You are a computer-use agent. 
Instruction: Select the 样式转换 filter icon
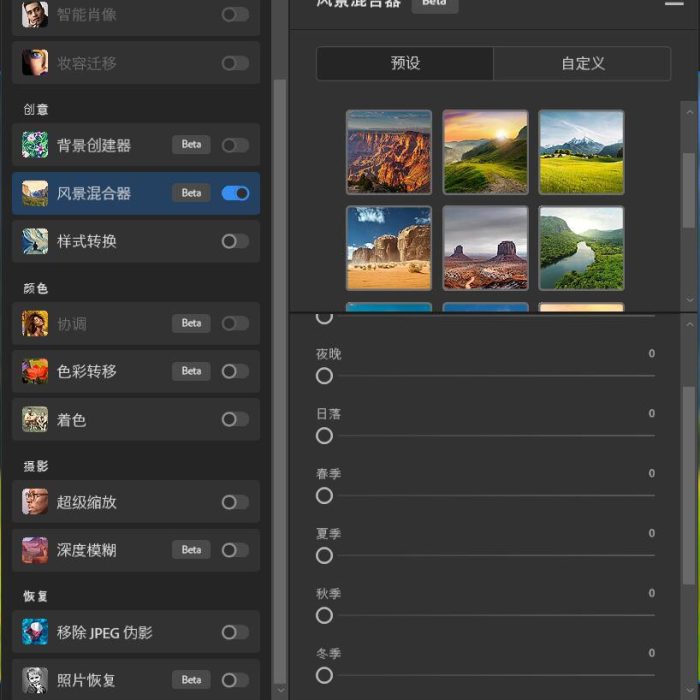coord(35,241)
